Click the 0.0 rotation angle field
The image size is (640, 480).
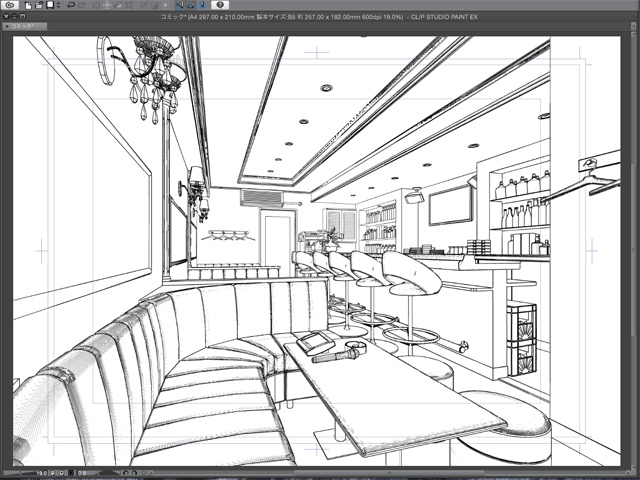coord(82,473)
